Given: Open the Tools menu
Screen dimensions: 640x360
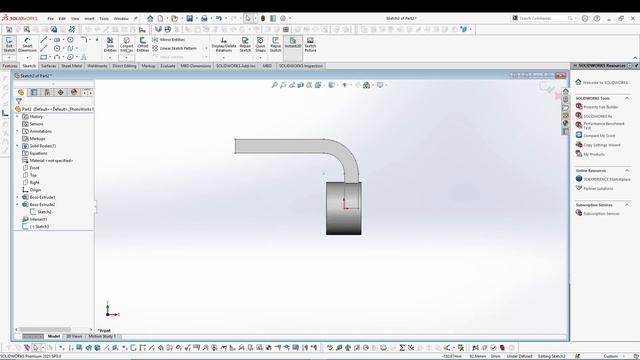Looking at the screenshot, I should click(x=104, y=18).
